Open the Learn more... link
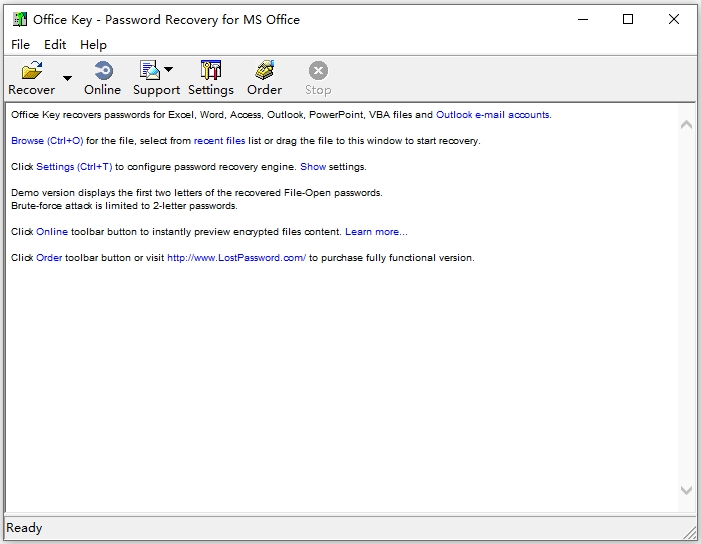The image size is (701, 544). click(376, 232)
